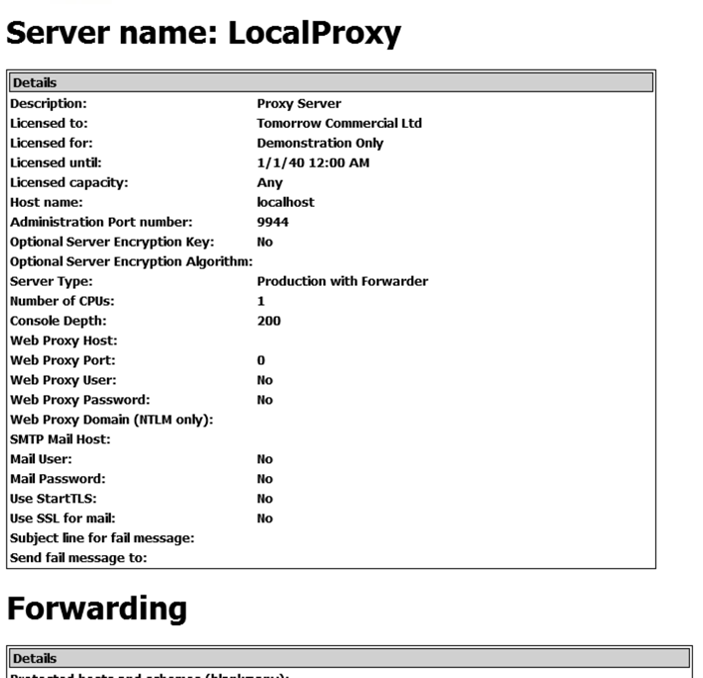Click the Licensed capacity value "Any"
This screenshot has width=703, height=678.
click(x=269, y=183)
